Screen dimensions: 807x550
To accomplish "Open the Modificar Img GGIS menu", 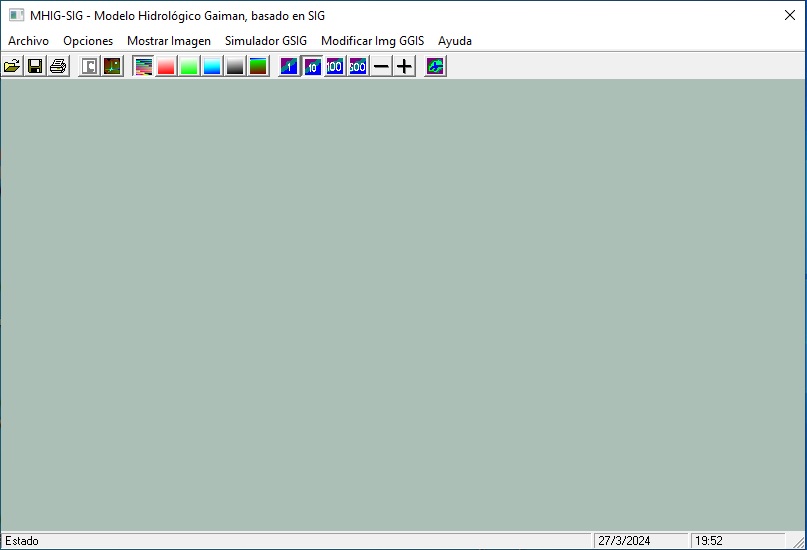I will (373, 41).
